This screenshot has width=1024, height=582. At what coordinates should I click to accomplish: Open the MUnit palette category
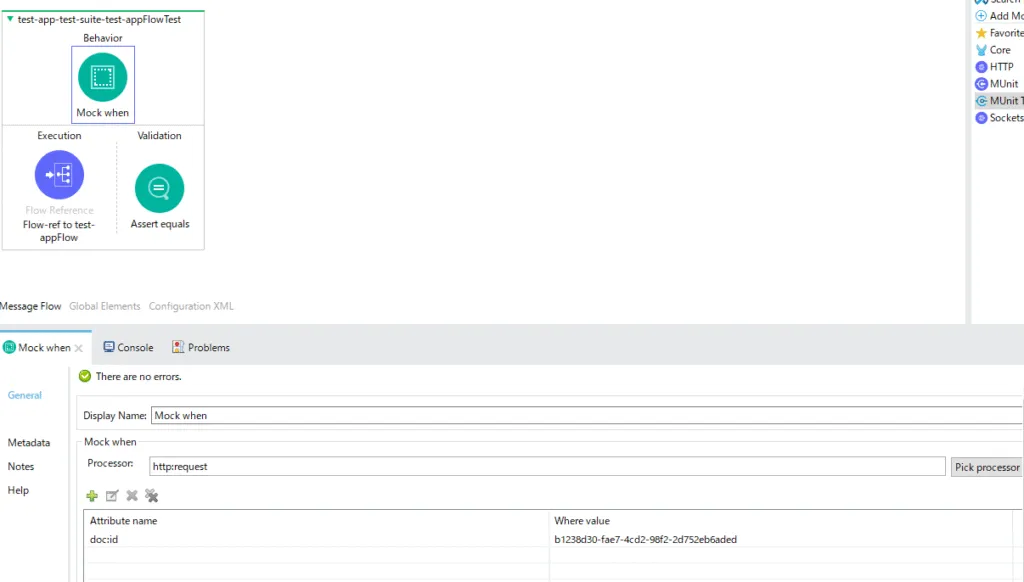coord(997,84)
